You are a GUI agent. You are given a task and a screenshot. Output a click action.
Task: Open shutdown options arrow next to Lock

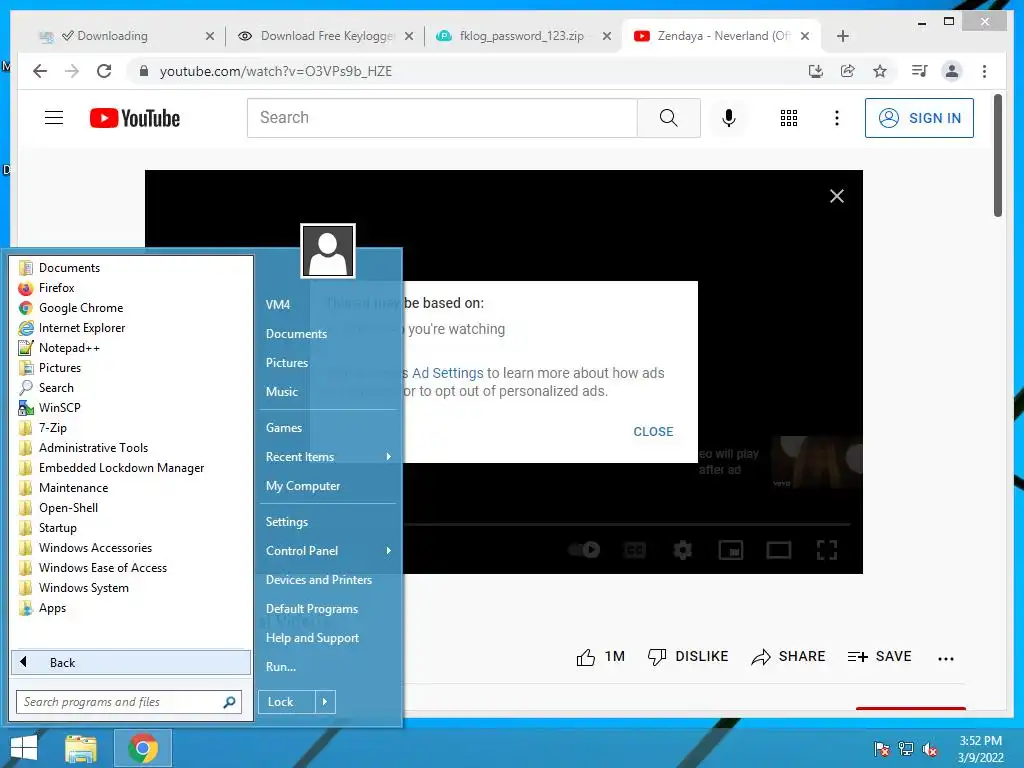click(325, 702)
